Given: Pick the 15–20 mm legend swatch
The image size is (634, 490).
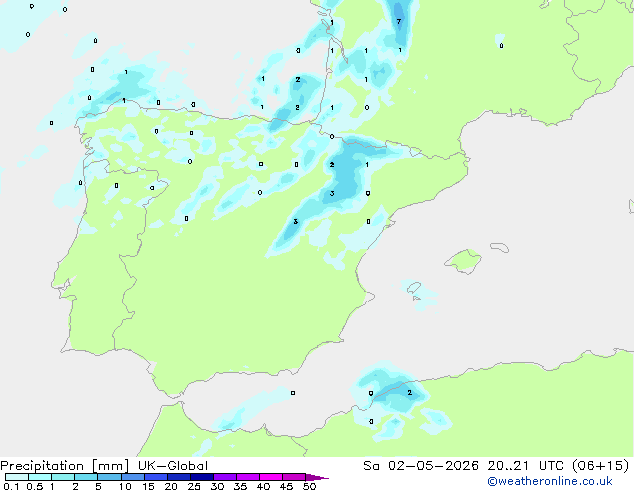Looking at the screenshot, I should (x=156, y=477).
